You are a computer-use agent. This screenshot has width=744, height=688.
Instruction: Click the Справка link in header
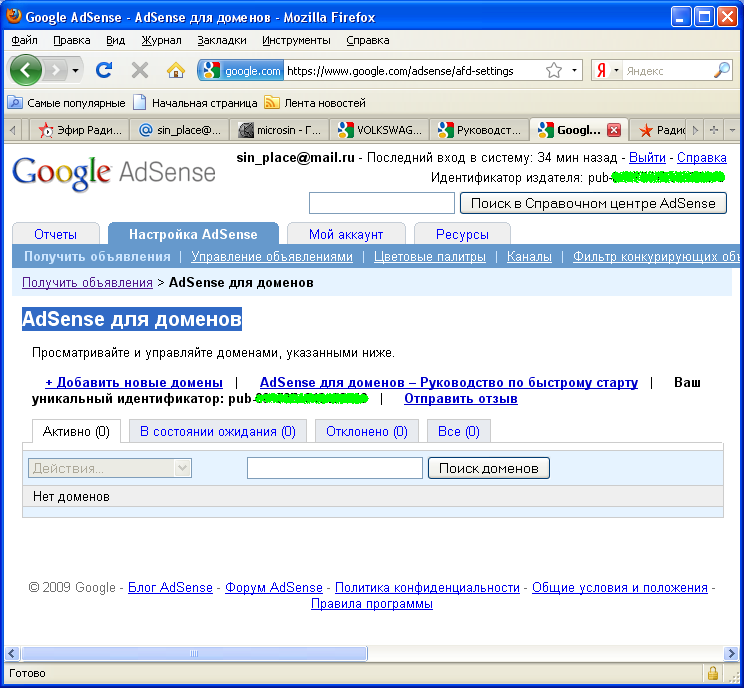pos(702,158)
